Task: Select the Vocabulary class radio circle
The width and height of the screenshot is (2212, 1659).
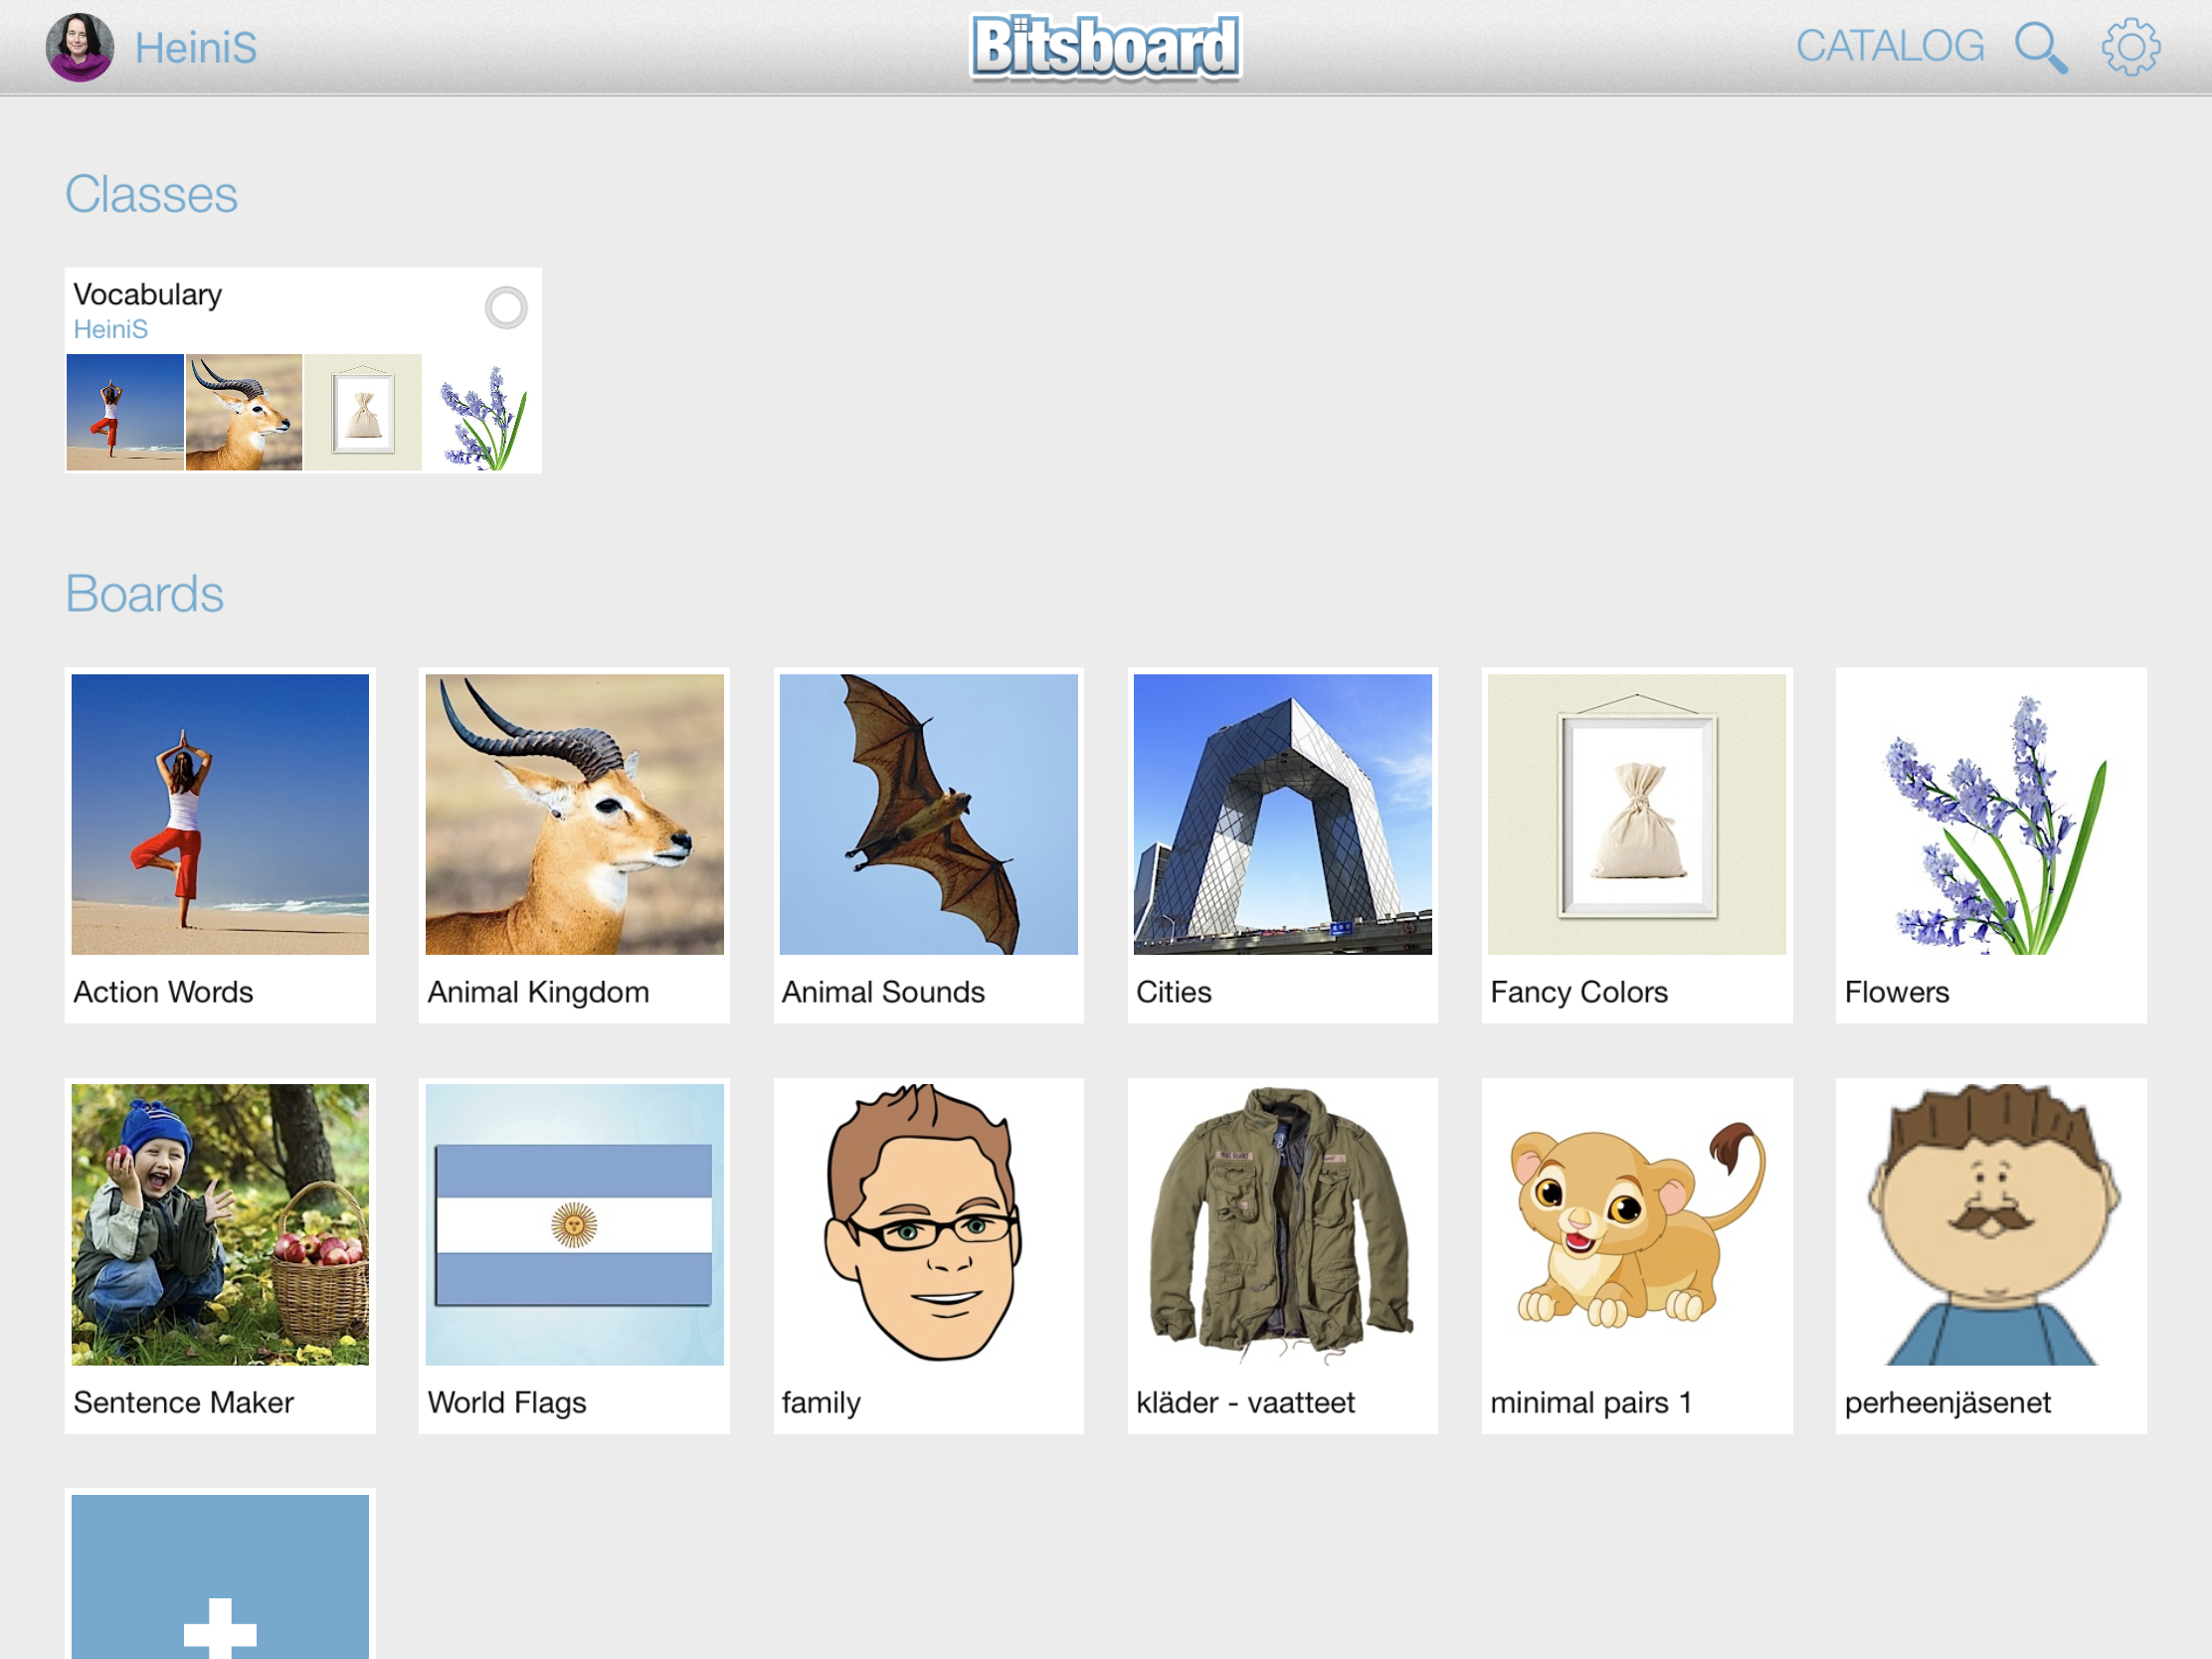Action: (506, 307)
